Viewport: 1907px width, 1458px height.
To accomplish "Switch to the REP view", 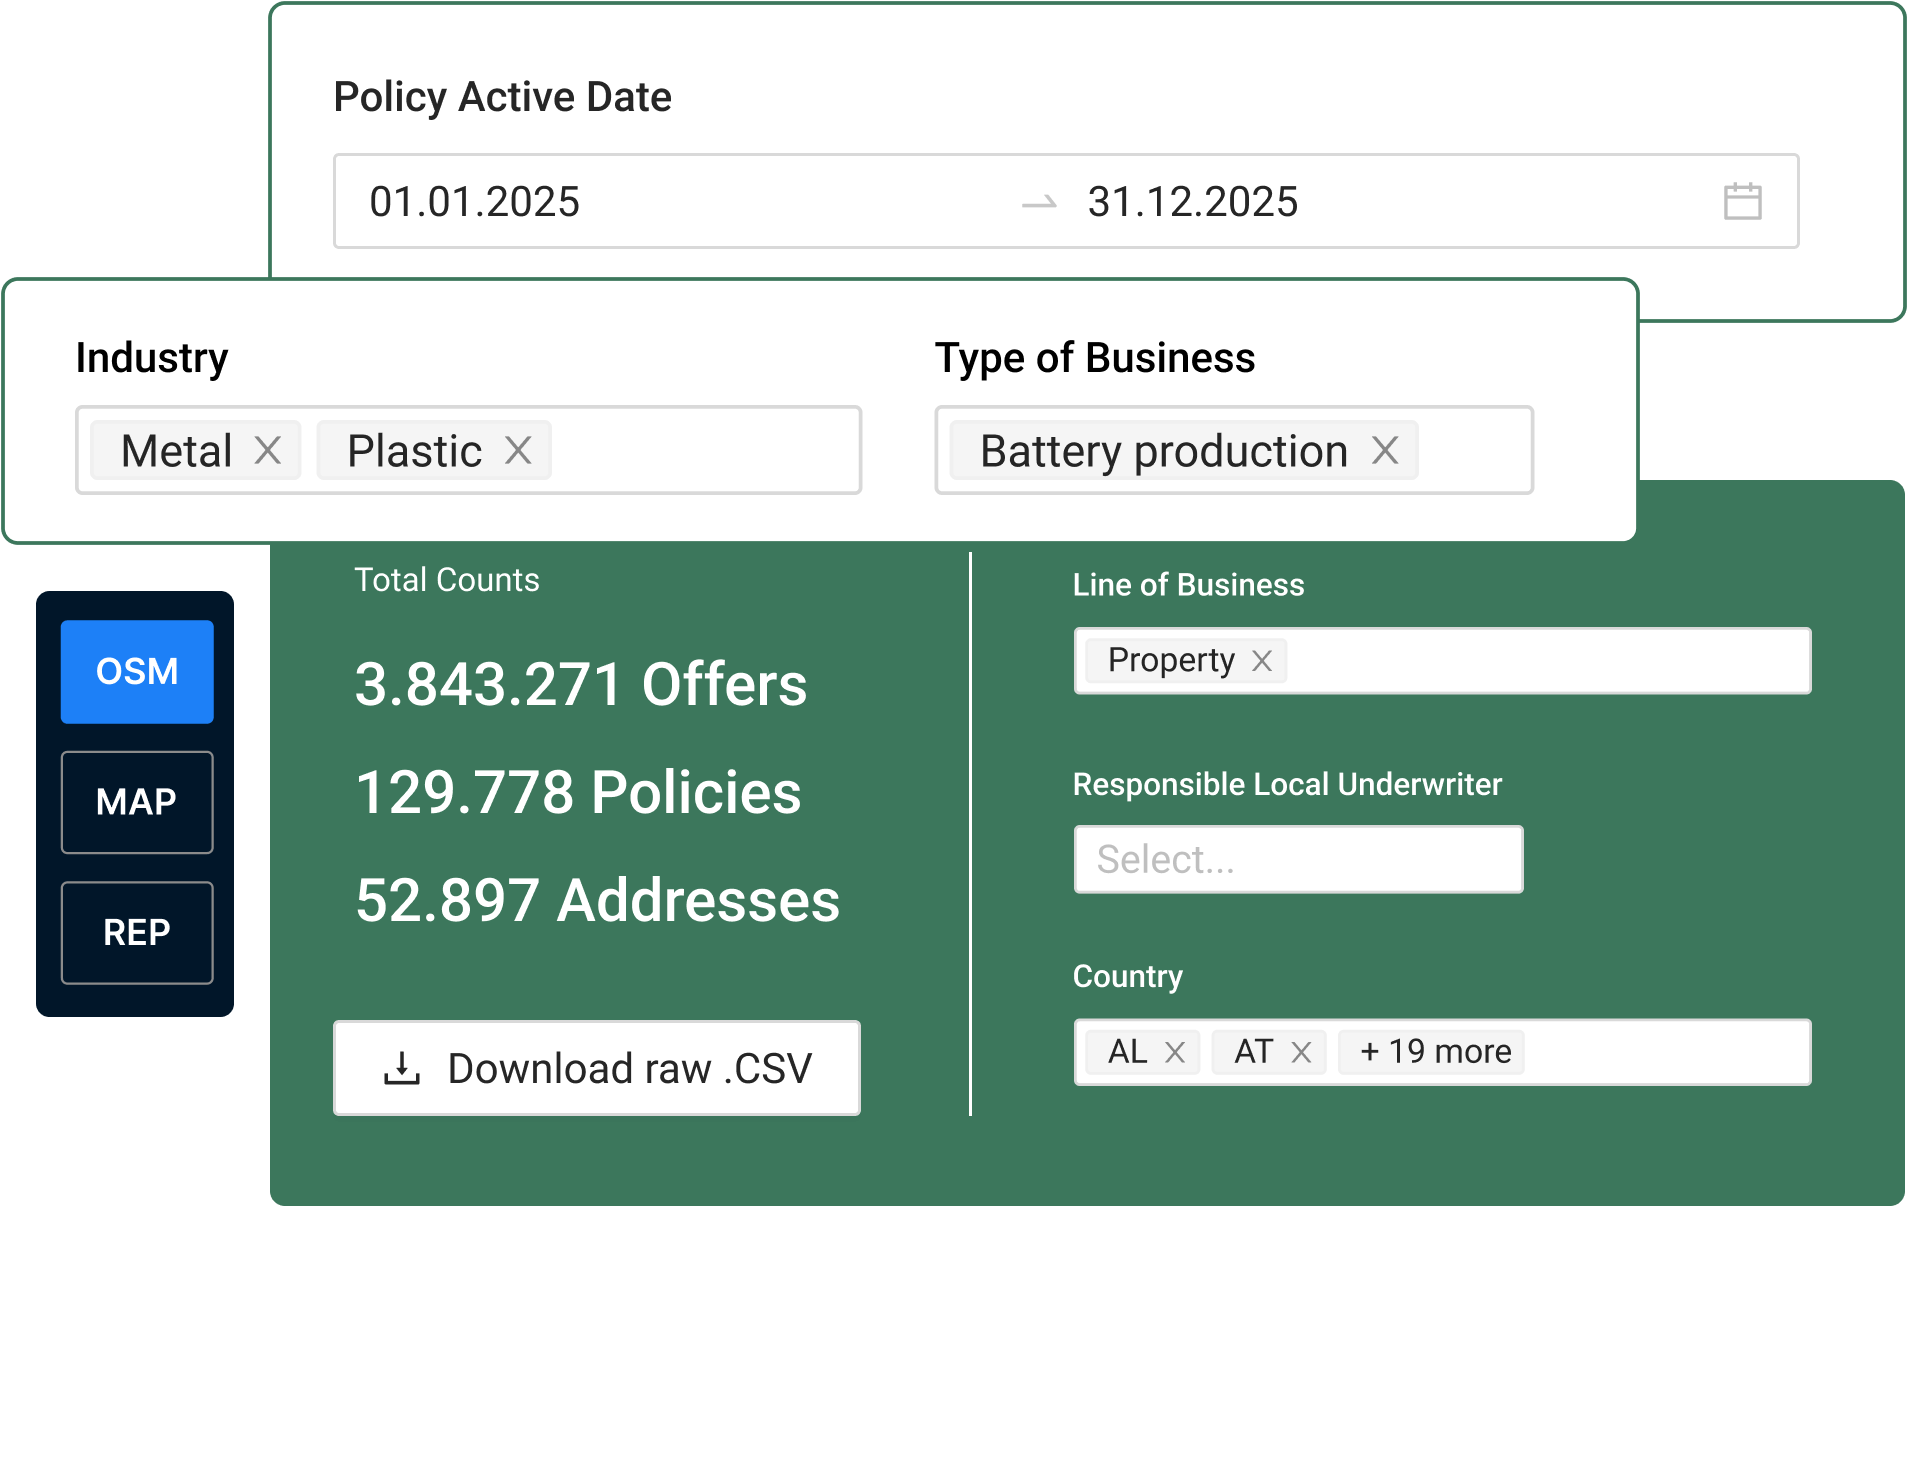I will [137, 933].
